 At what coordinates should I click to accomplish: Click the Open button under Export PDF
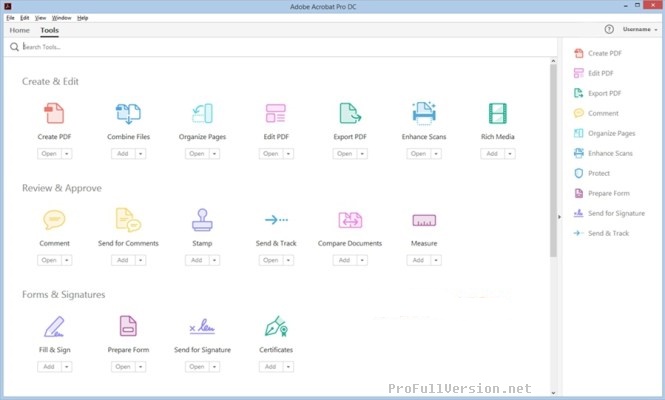[x=344, y=154]
